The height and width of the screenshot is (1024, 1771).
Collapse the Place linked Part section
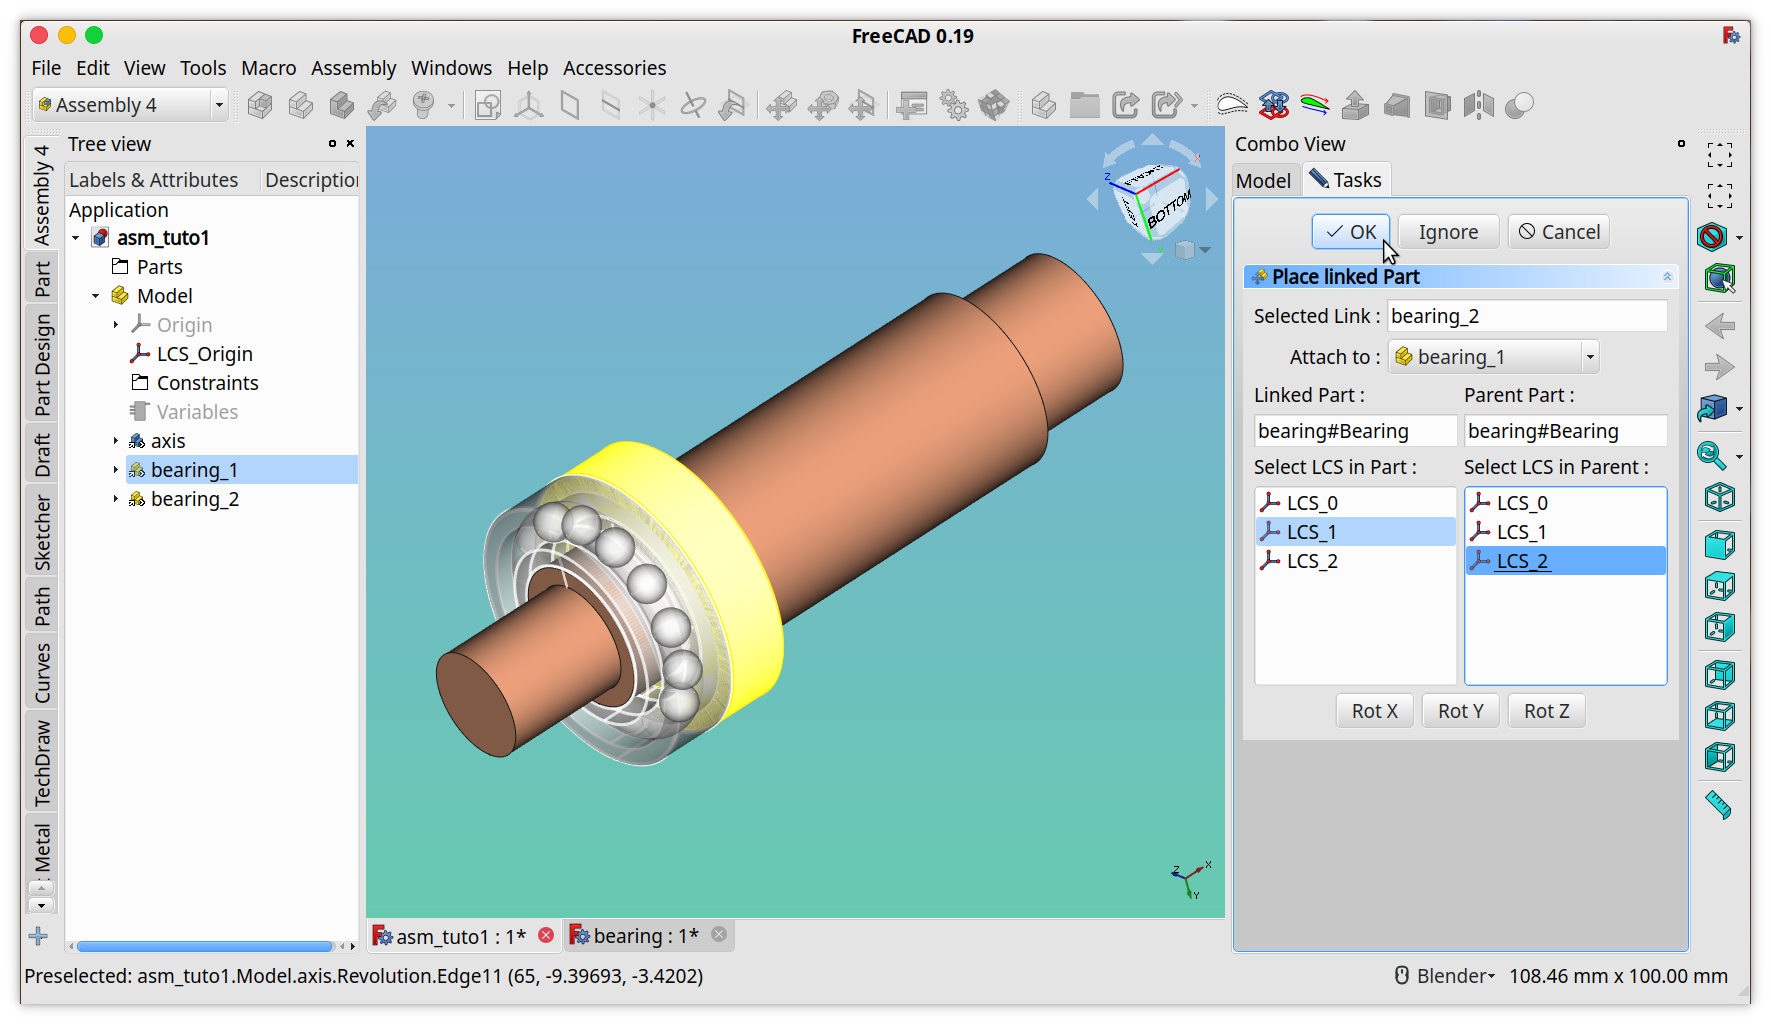(1667, 277)
